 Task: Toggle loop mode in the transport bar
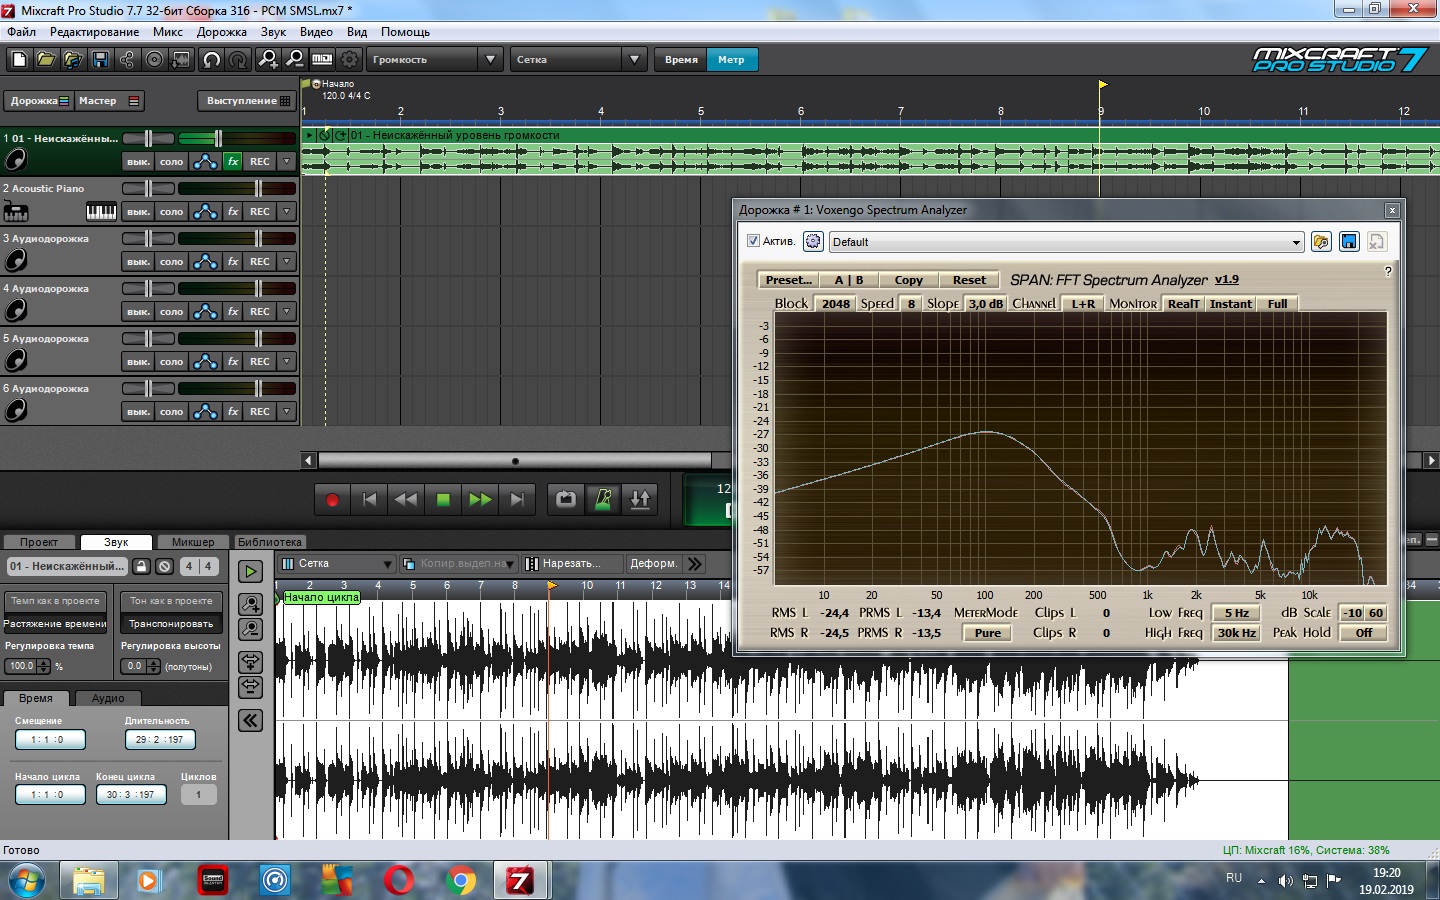pyautogui.click(x=566, y=499)
